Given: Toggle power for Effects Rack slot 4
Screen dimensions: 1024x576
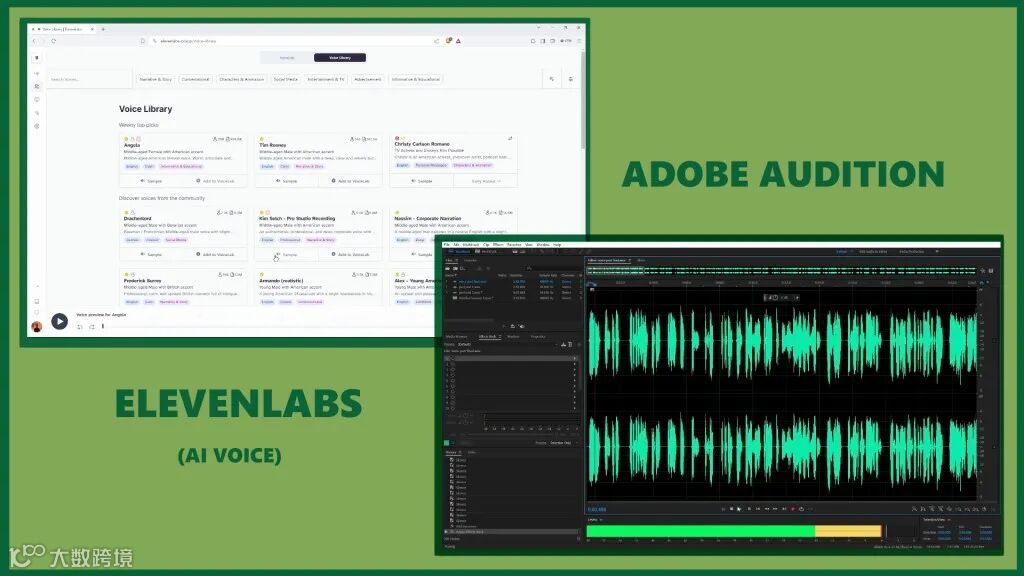Looking at the screenshot, I should 453,375.
